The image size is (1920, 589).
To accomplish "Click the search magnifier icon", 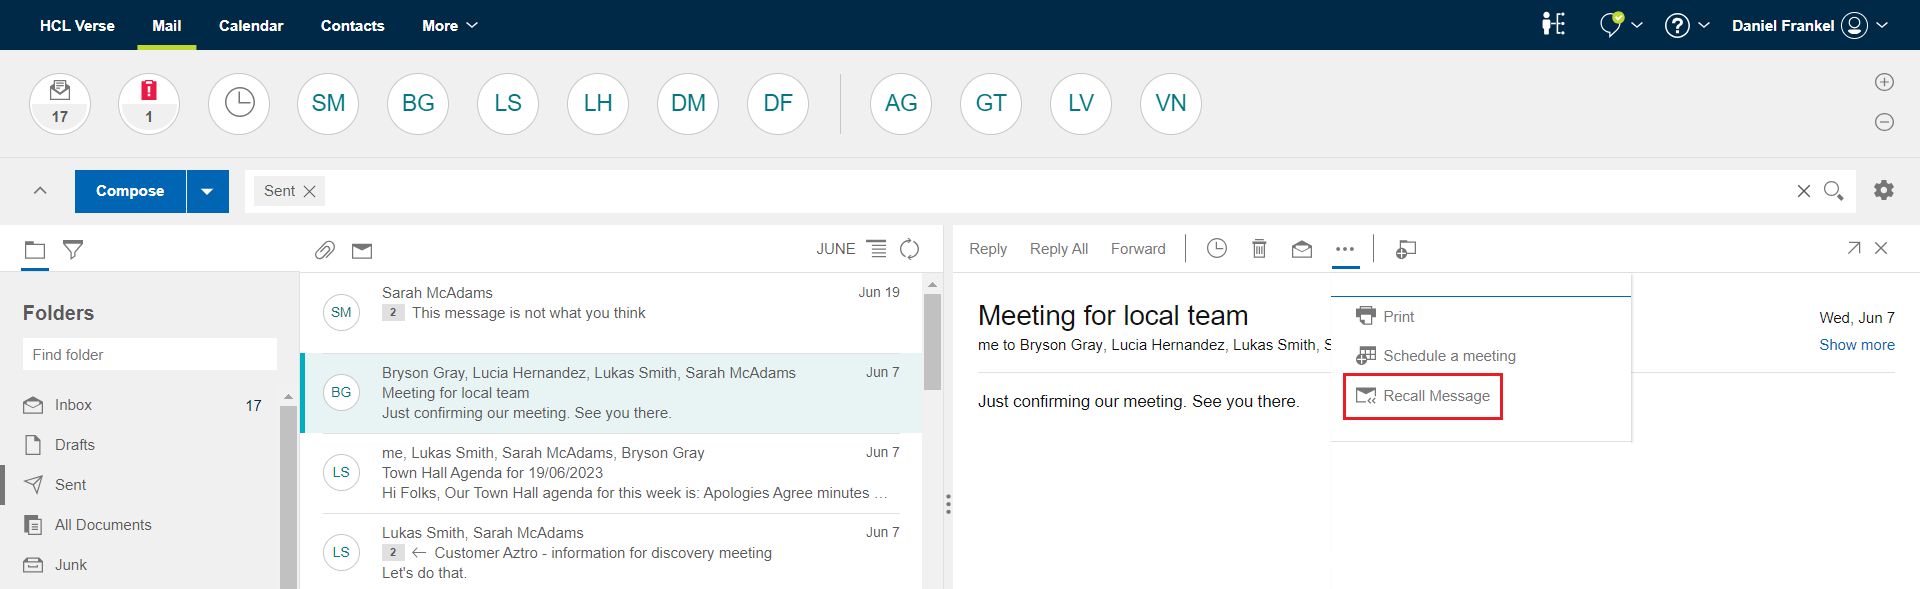I will [1833, 190].
